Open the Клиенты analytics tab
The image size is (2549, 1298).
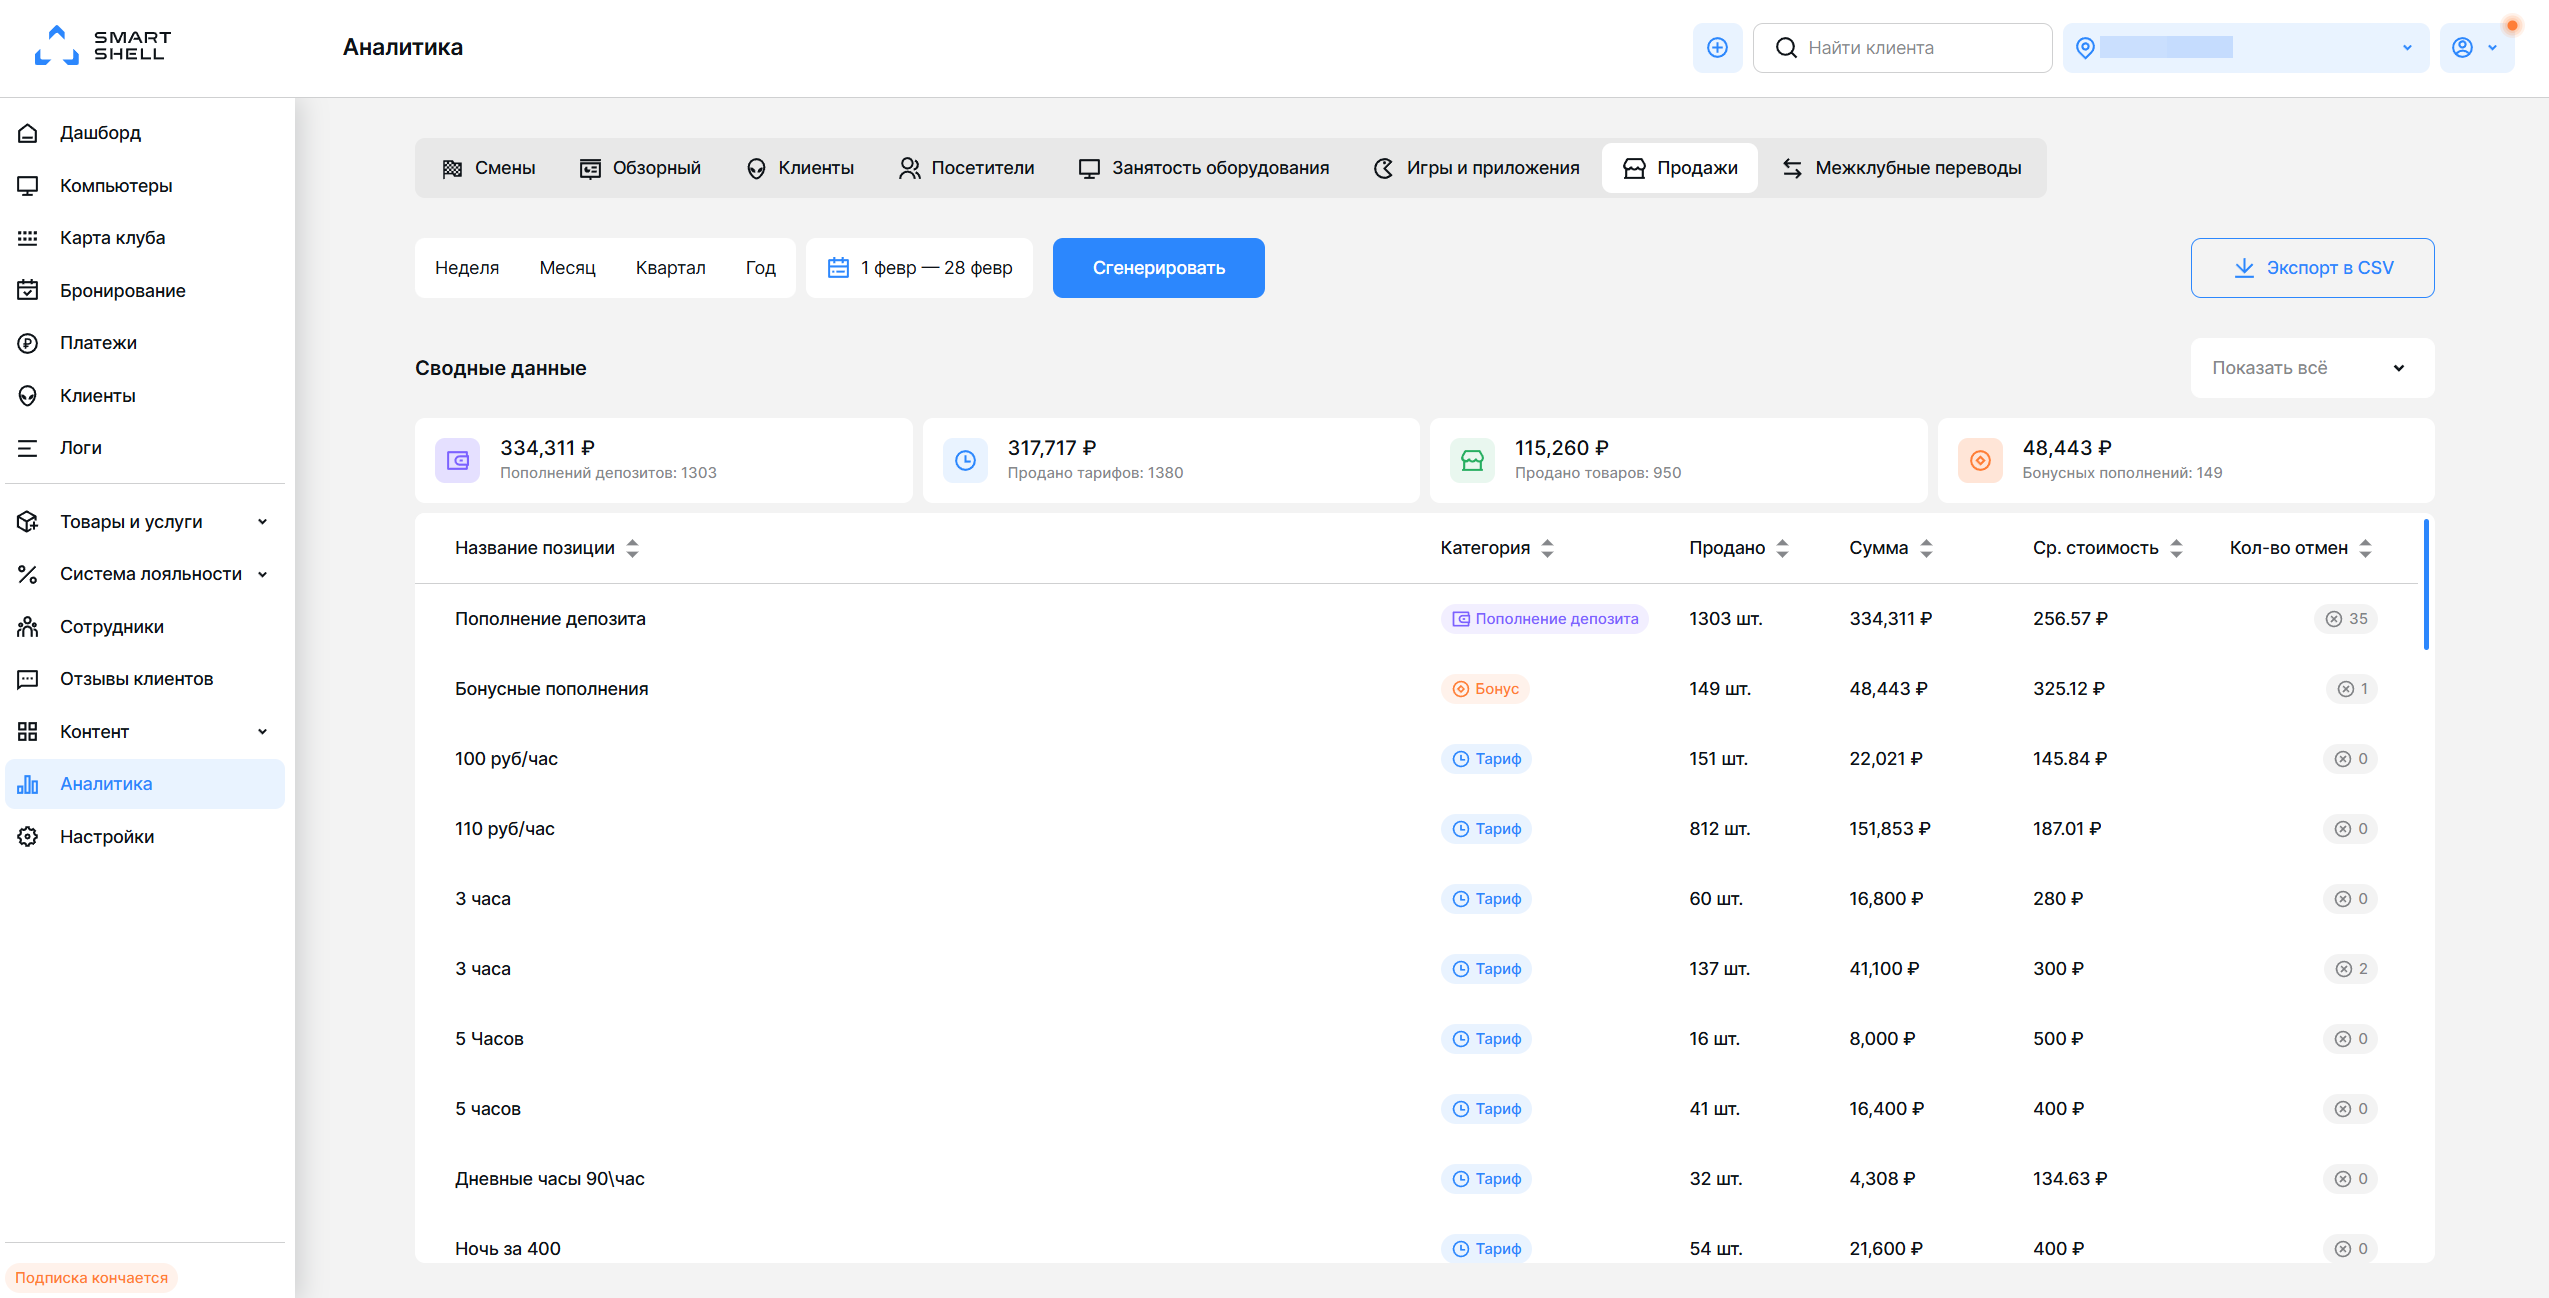[x=799, y=168]
